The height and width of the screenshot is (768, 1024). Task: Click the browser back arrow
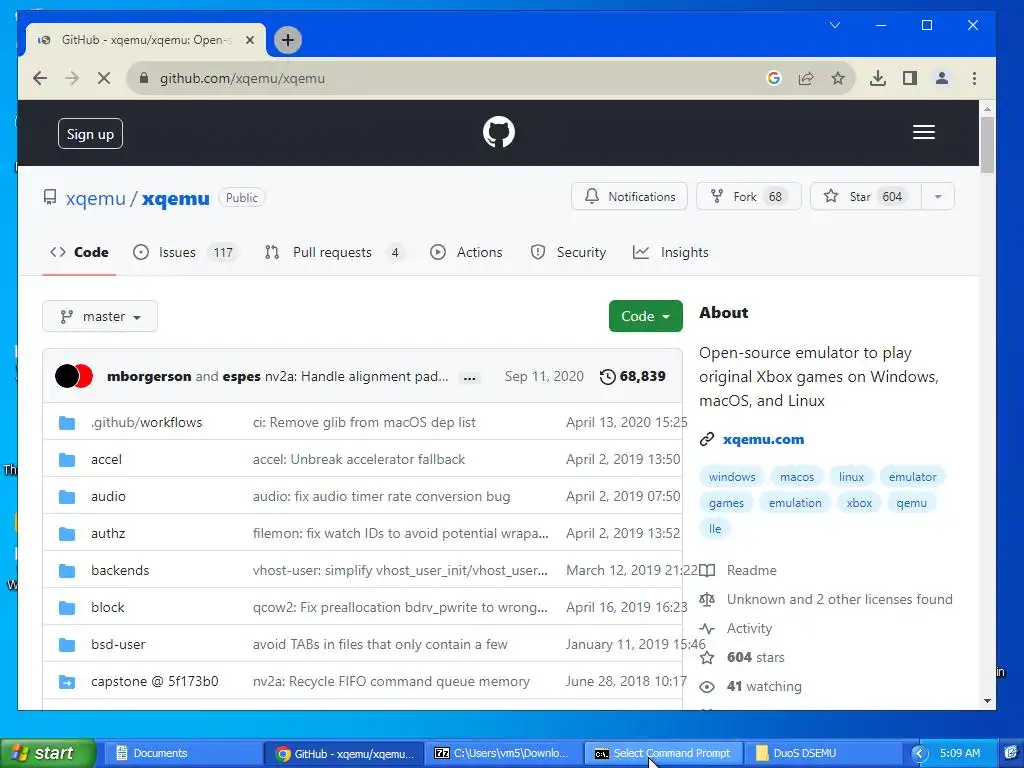tap(40, 78)
